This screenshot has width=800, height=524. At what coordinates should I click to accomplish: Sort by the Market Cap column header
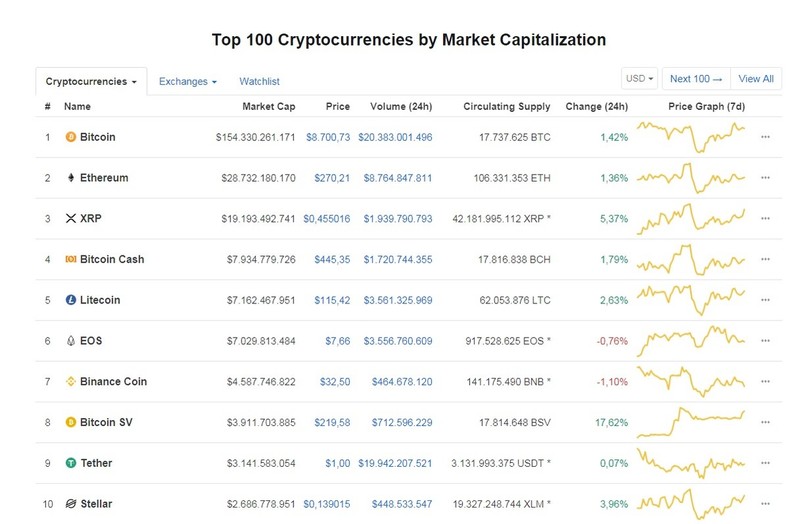click(268, 106)
